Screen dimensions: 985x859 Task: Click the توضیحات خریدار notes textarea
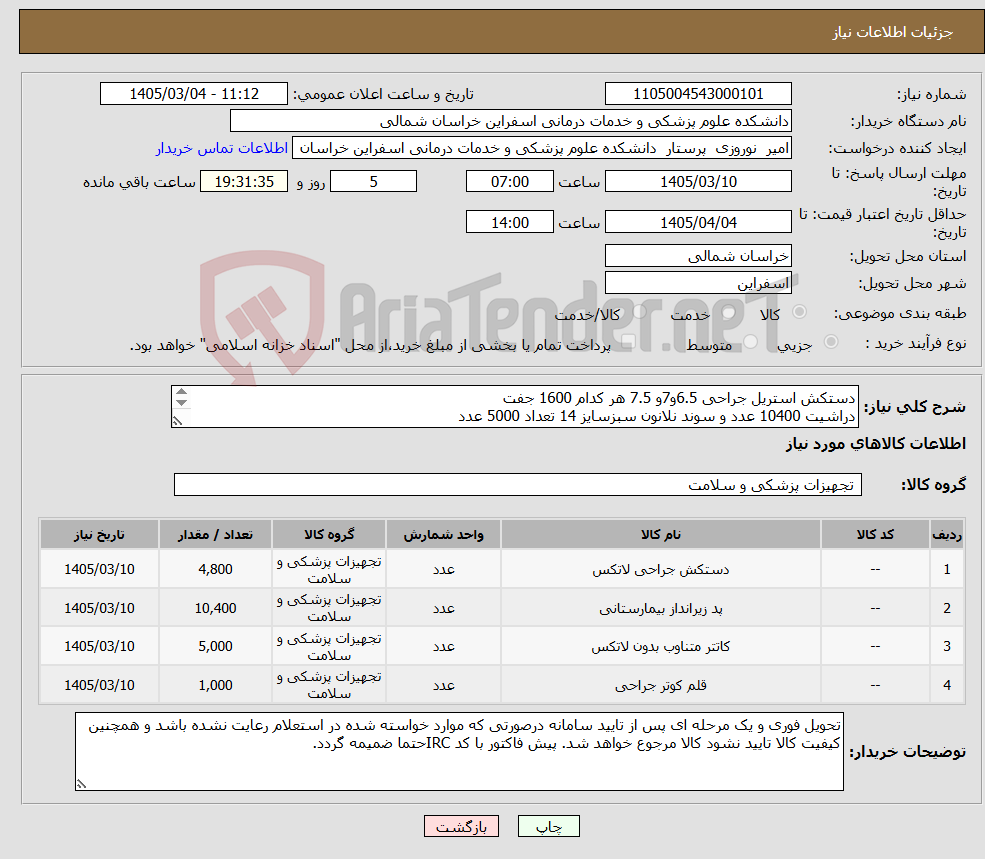pos(459,752)
